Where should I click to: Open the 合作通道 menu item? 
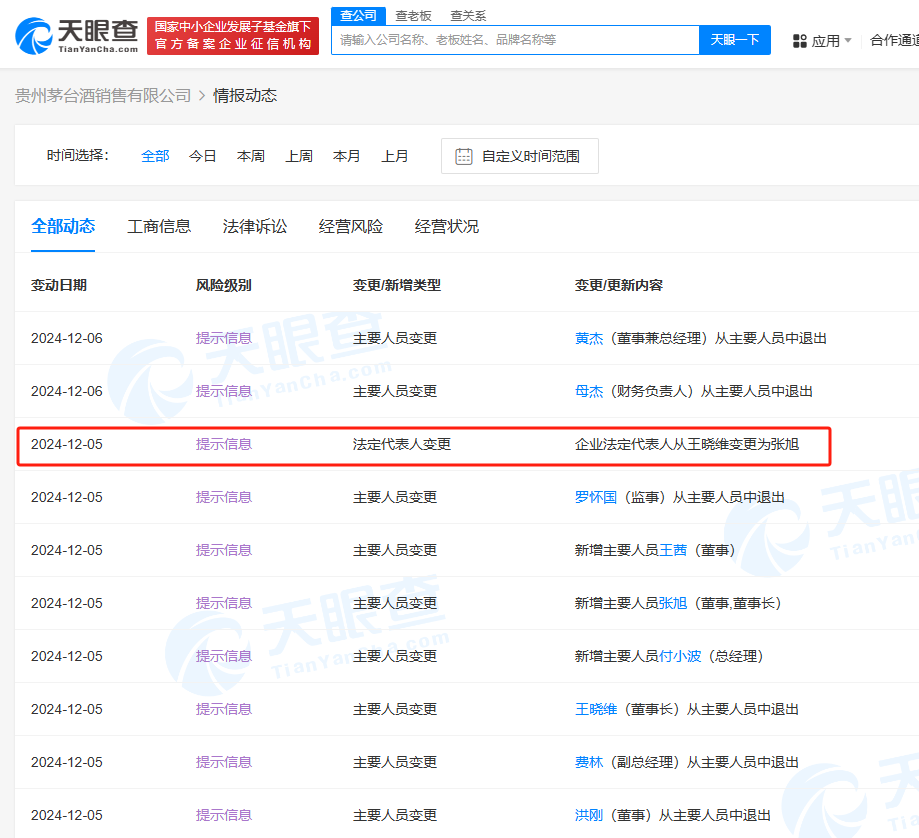click(x=894, y=40)
